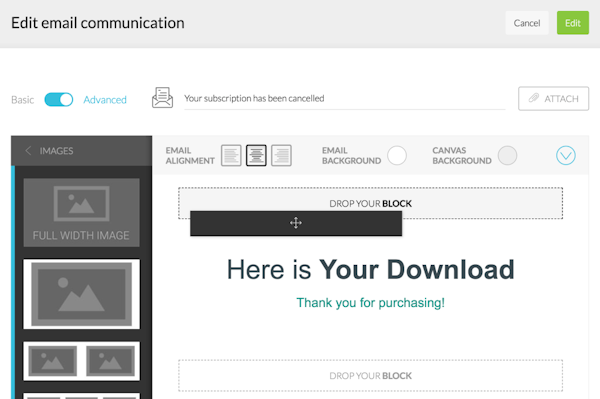Click the green Edit button
Image resolution: width=600 pixels, height=399 pixels.
click(x=573, y=23)
